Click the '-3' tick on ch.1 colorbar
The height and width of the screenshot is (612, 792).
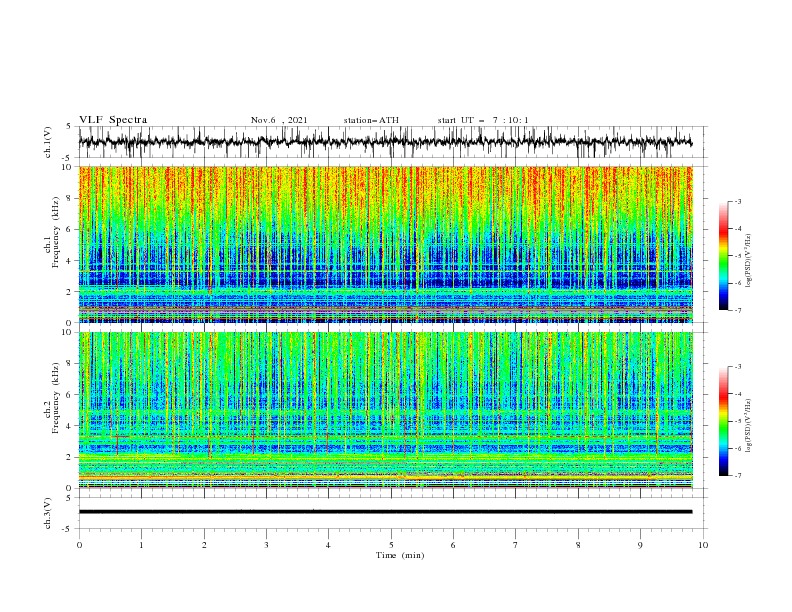(x=738, y=201)
